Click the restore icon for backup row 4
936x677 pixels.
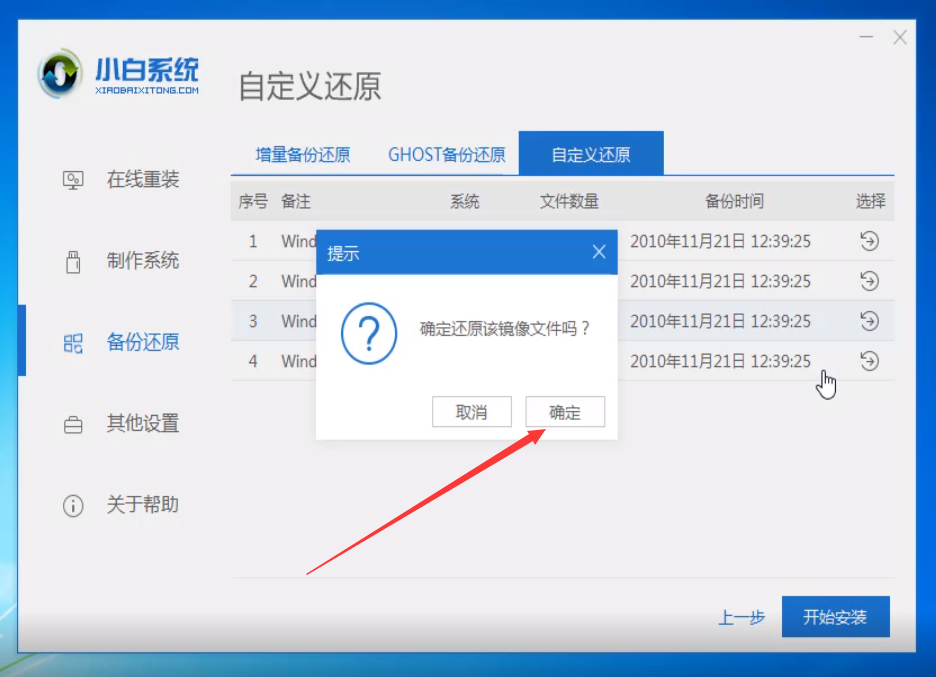871,361
